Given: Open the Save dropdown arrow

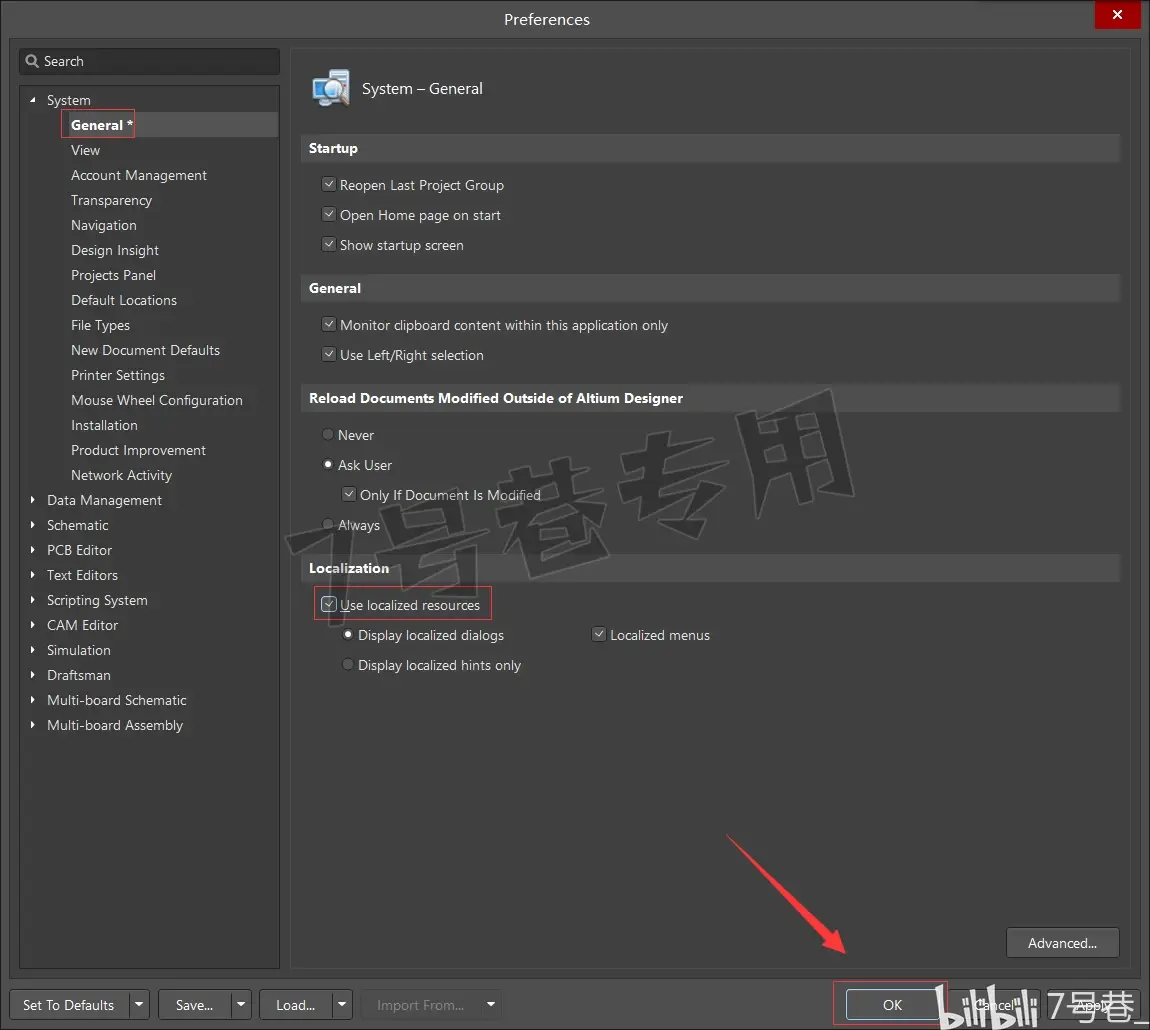Looking at the screenshot, I should [241, 1004].
